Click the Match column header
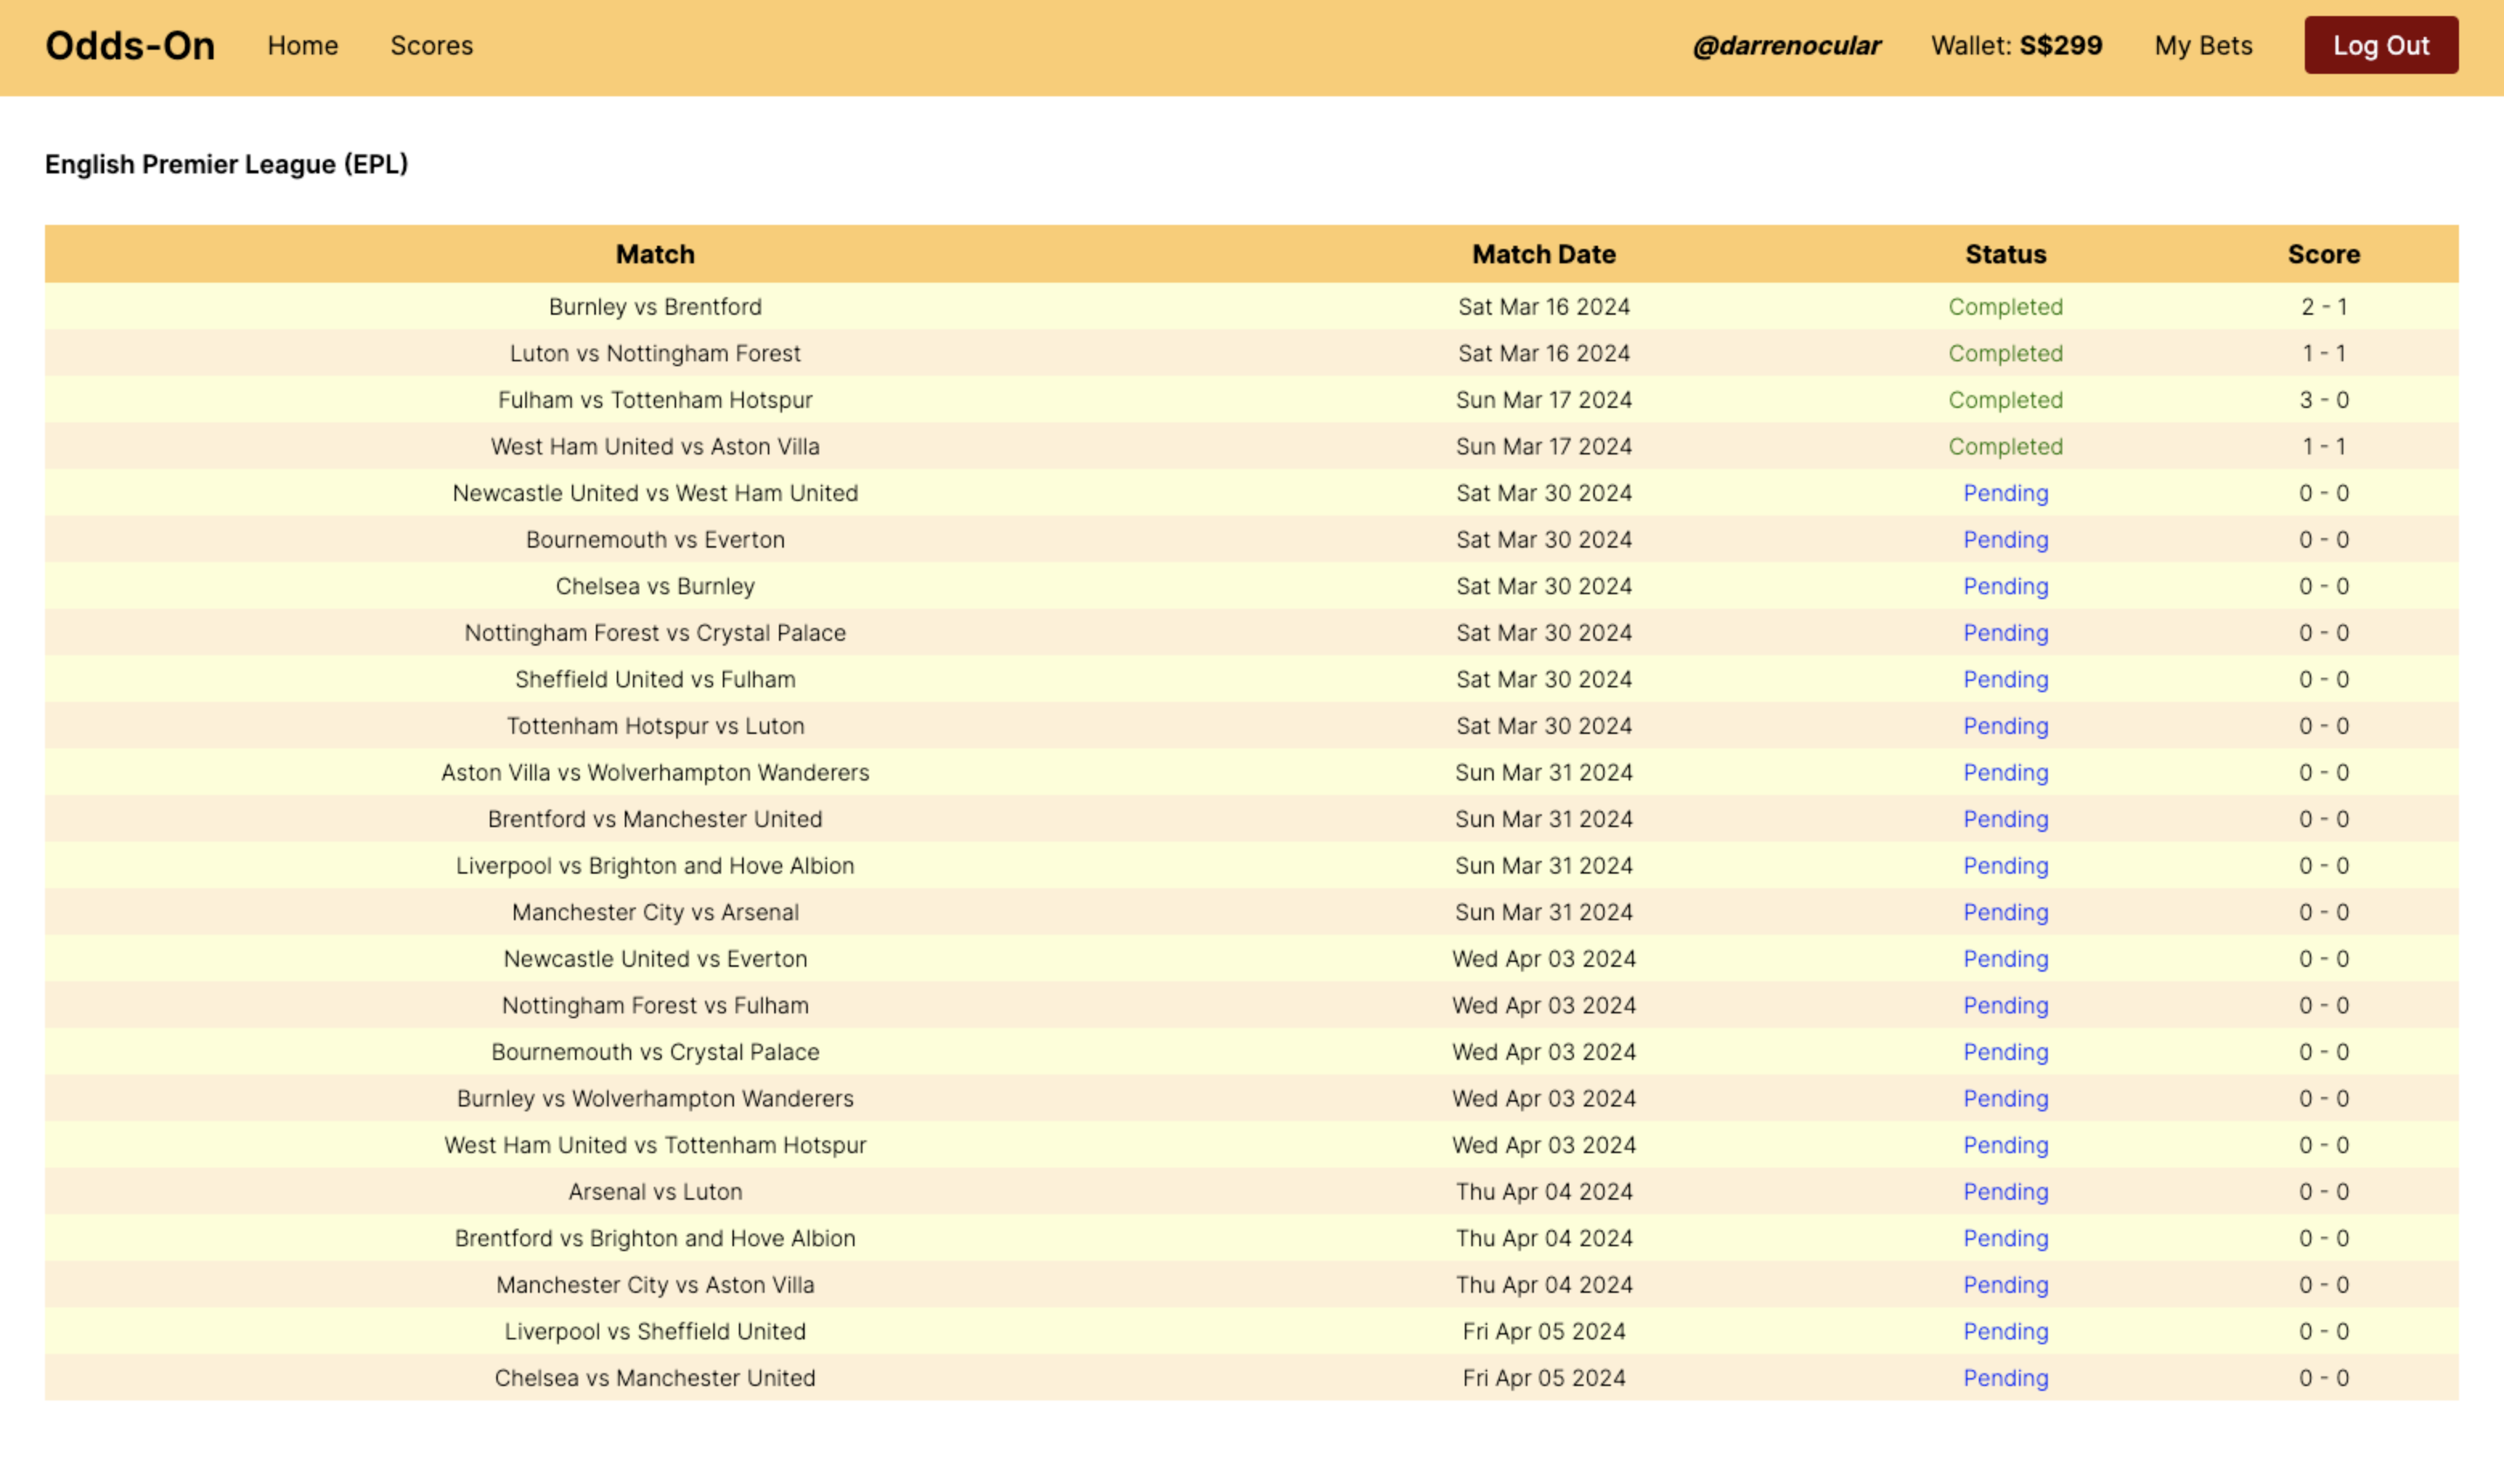The height and width of the screenshot is (1484, 2504). point(655,254)
